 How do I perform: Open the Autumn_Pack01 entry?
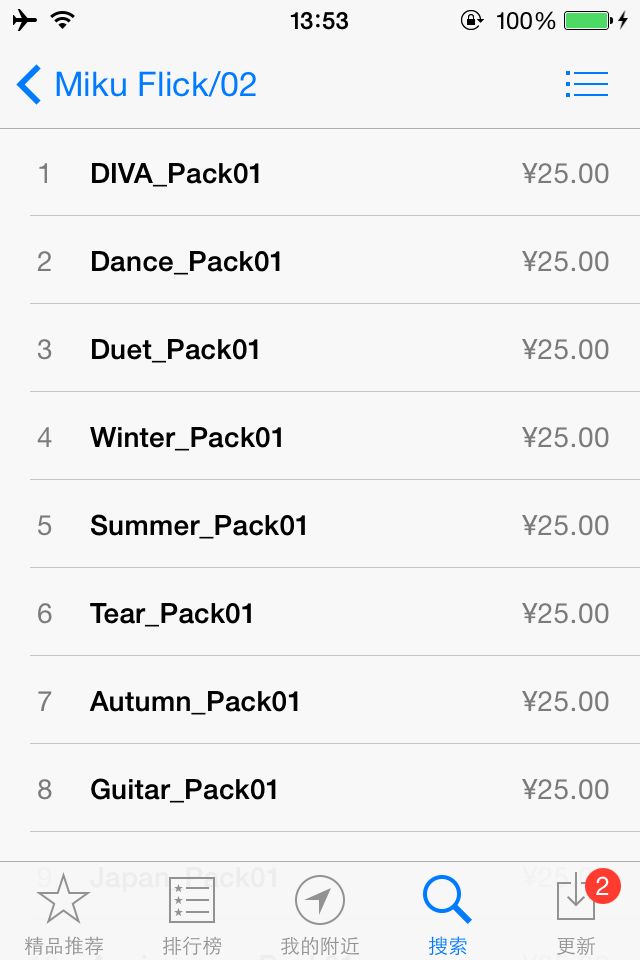195,702
